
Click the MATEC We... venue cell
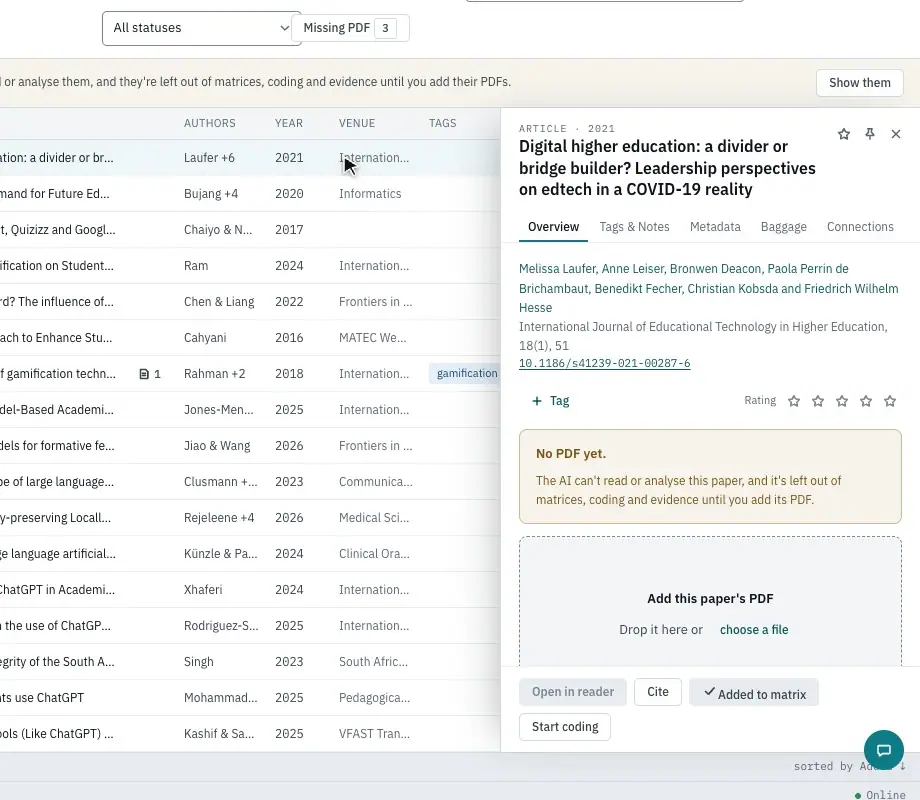(372, 337)
